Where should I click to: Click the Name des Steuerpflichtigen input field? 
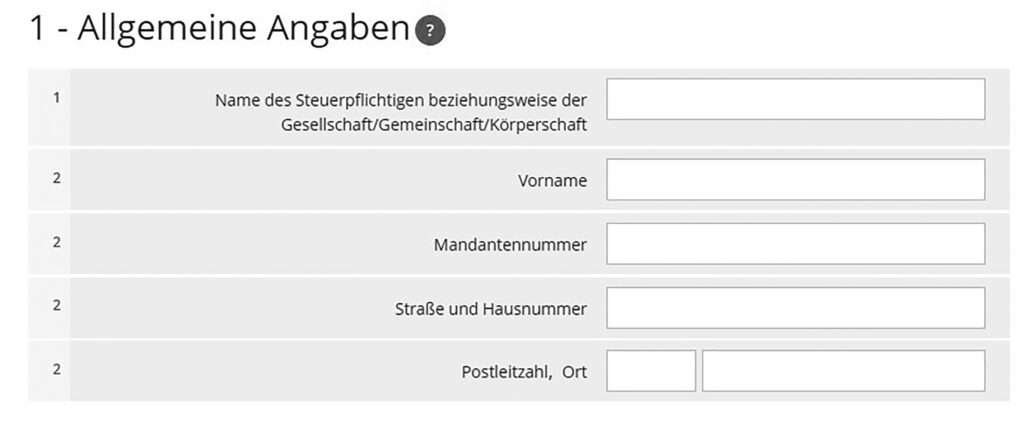[795, 99]
